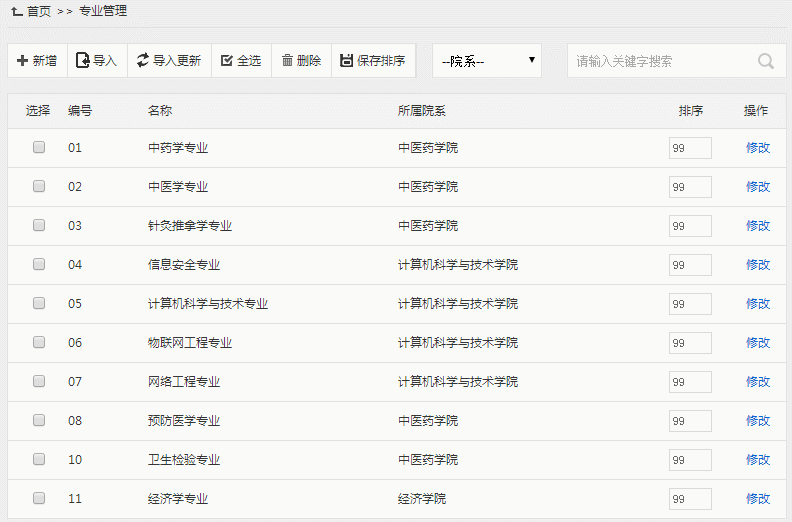The image size is (792, 522).
Task: Click the 全选 select-all check icon
Action: pyautogui.click(x=227, y=61)
